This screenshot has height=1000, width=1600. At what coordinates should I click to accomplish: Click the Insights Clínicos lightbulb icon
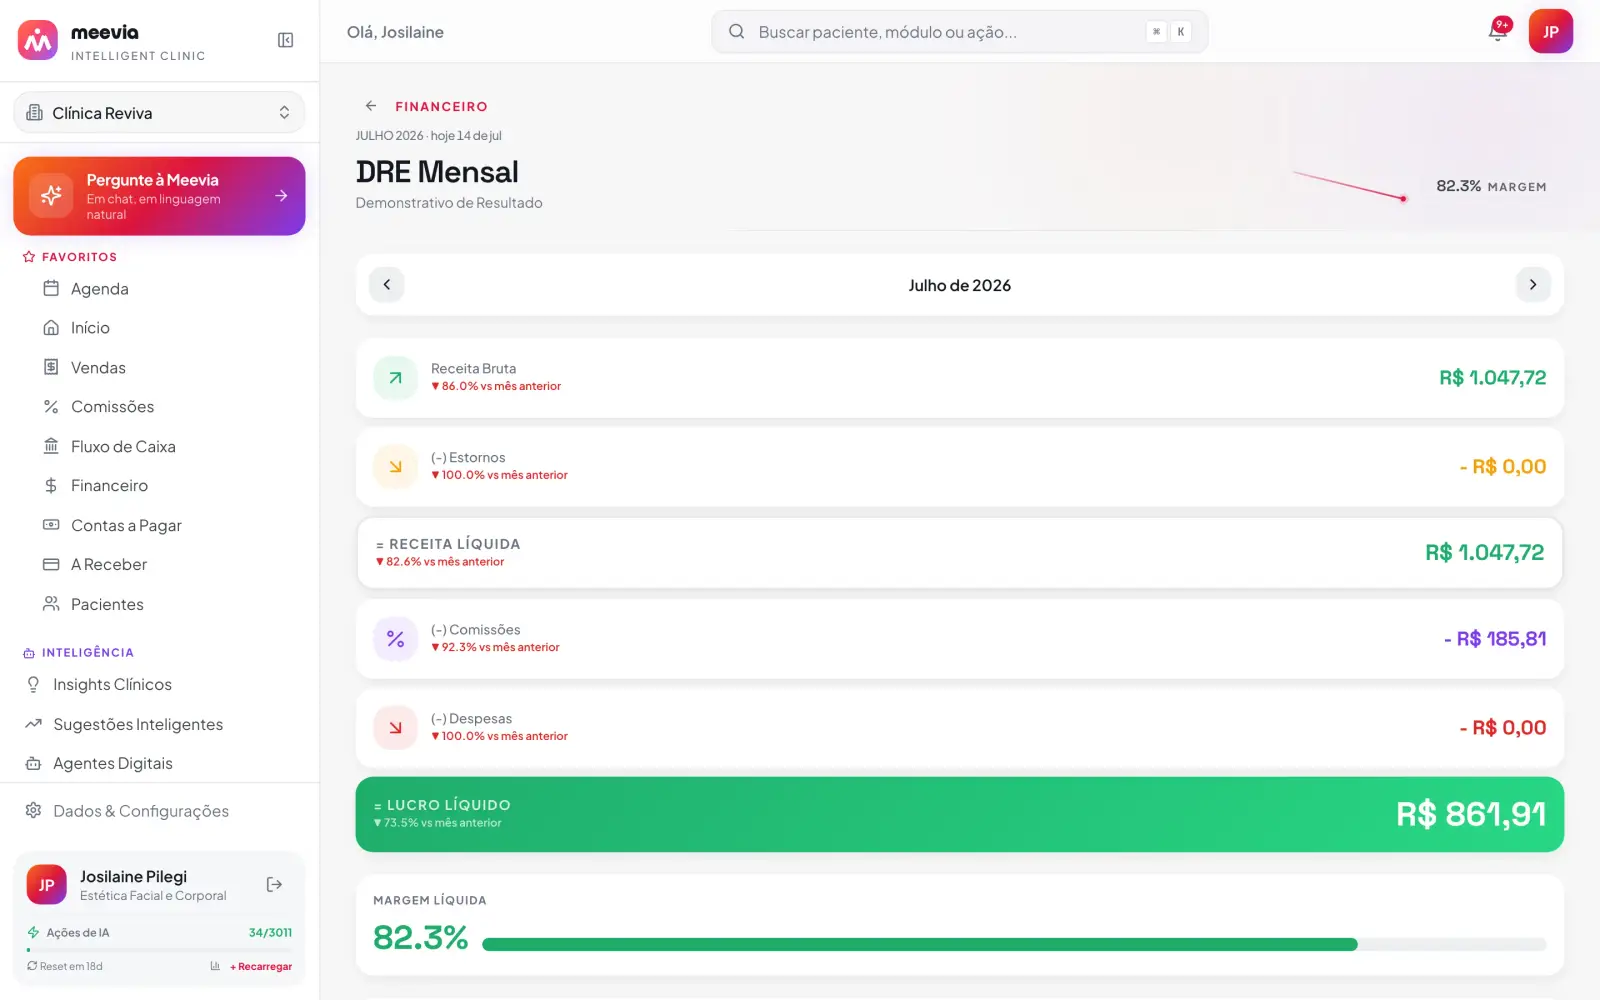pos(33,684)
